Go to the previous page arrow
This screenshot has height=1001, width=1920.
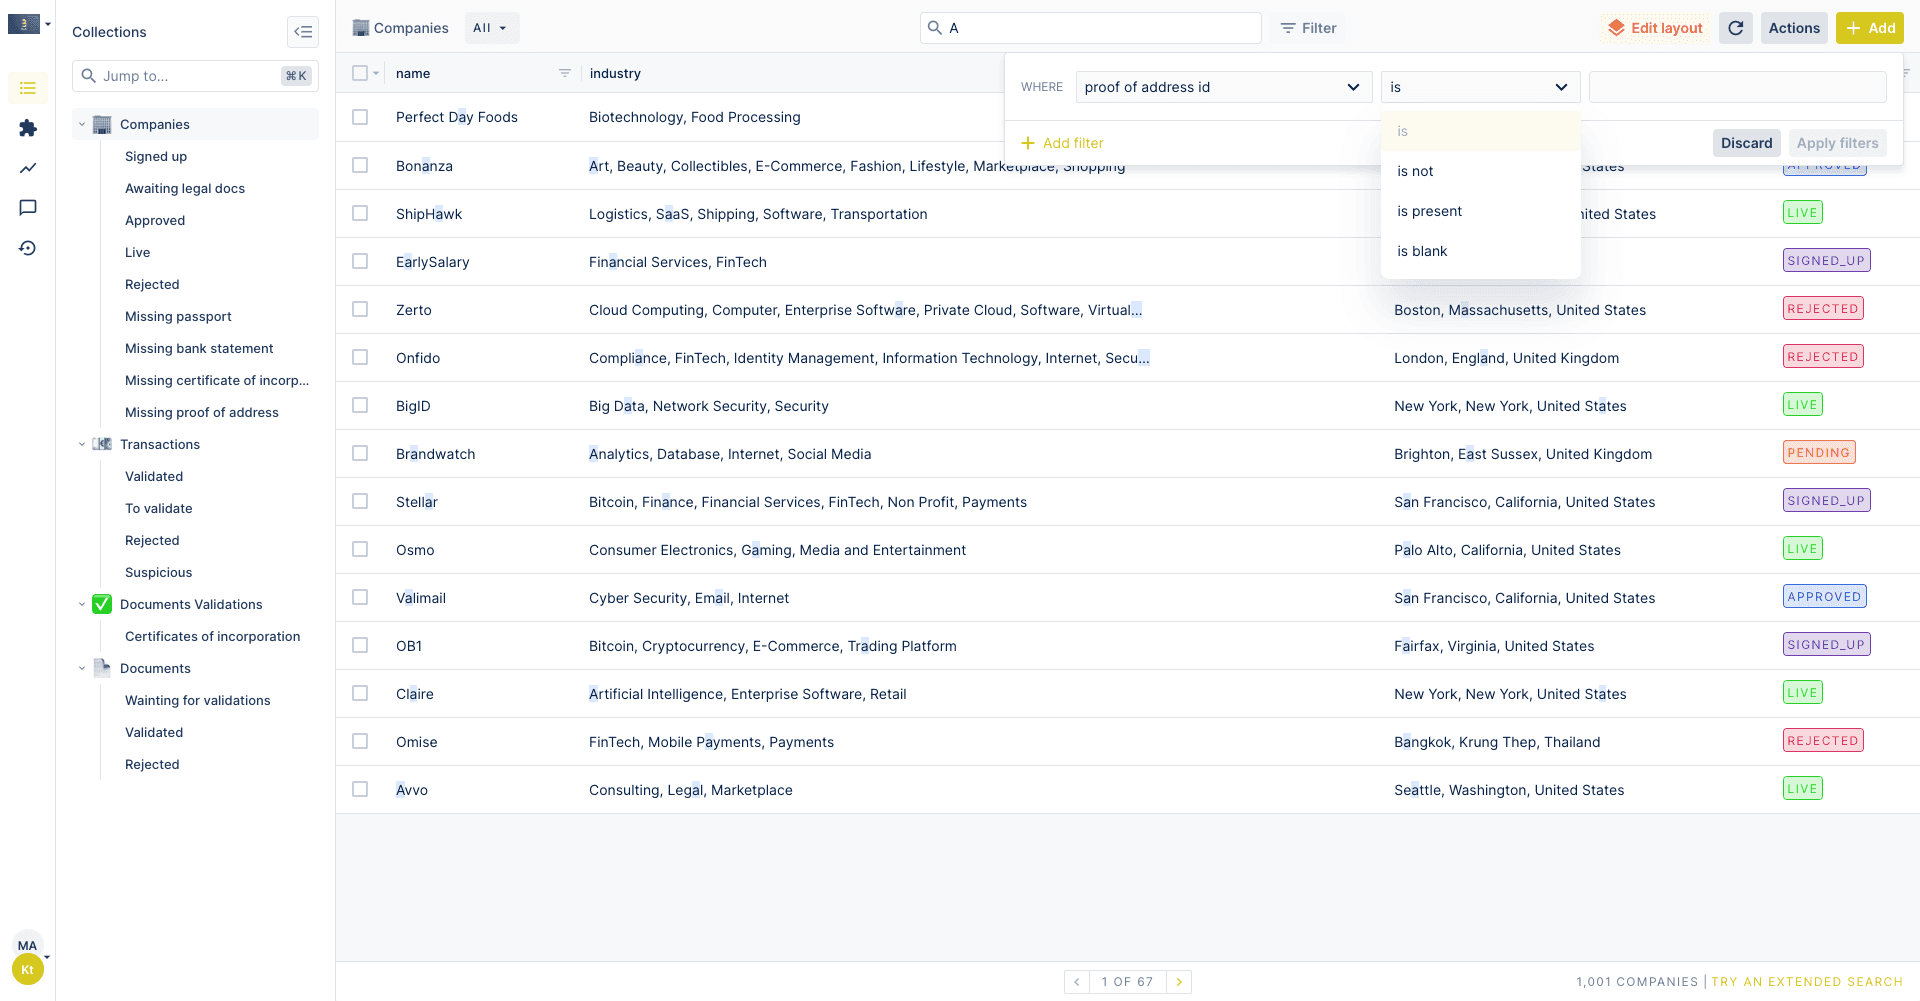pyautogui.click(x=1077, y=982)
